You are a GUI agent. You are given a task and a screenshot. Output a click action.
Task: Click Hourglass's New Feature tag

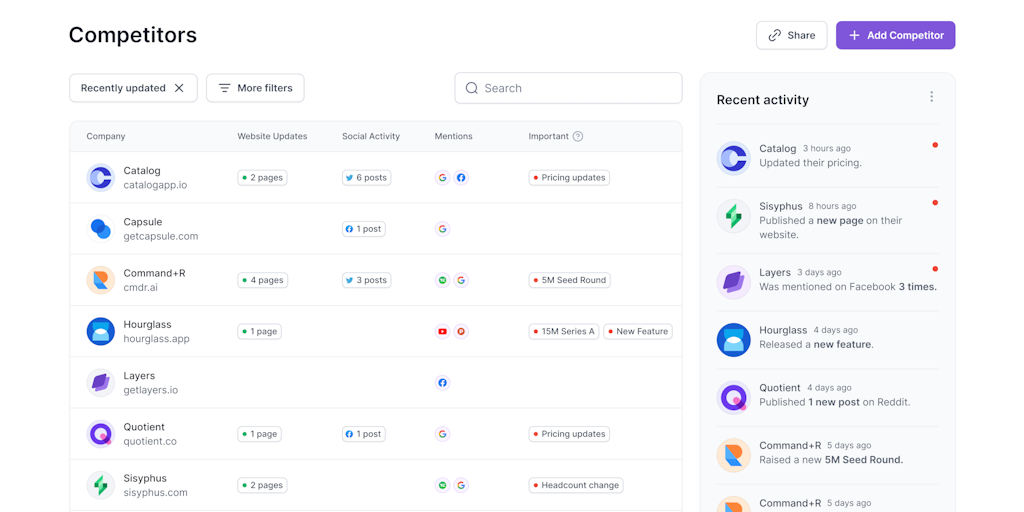pyautogui.click(x=637, y=332)
